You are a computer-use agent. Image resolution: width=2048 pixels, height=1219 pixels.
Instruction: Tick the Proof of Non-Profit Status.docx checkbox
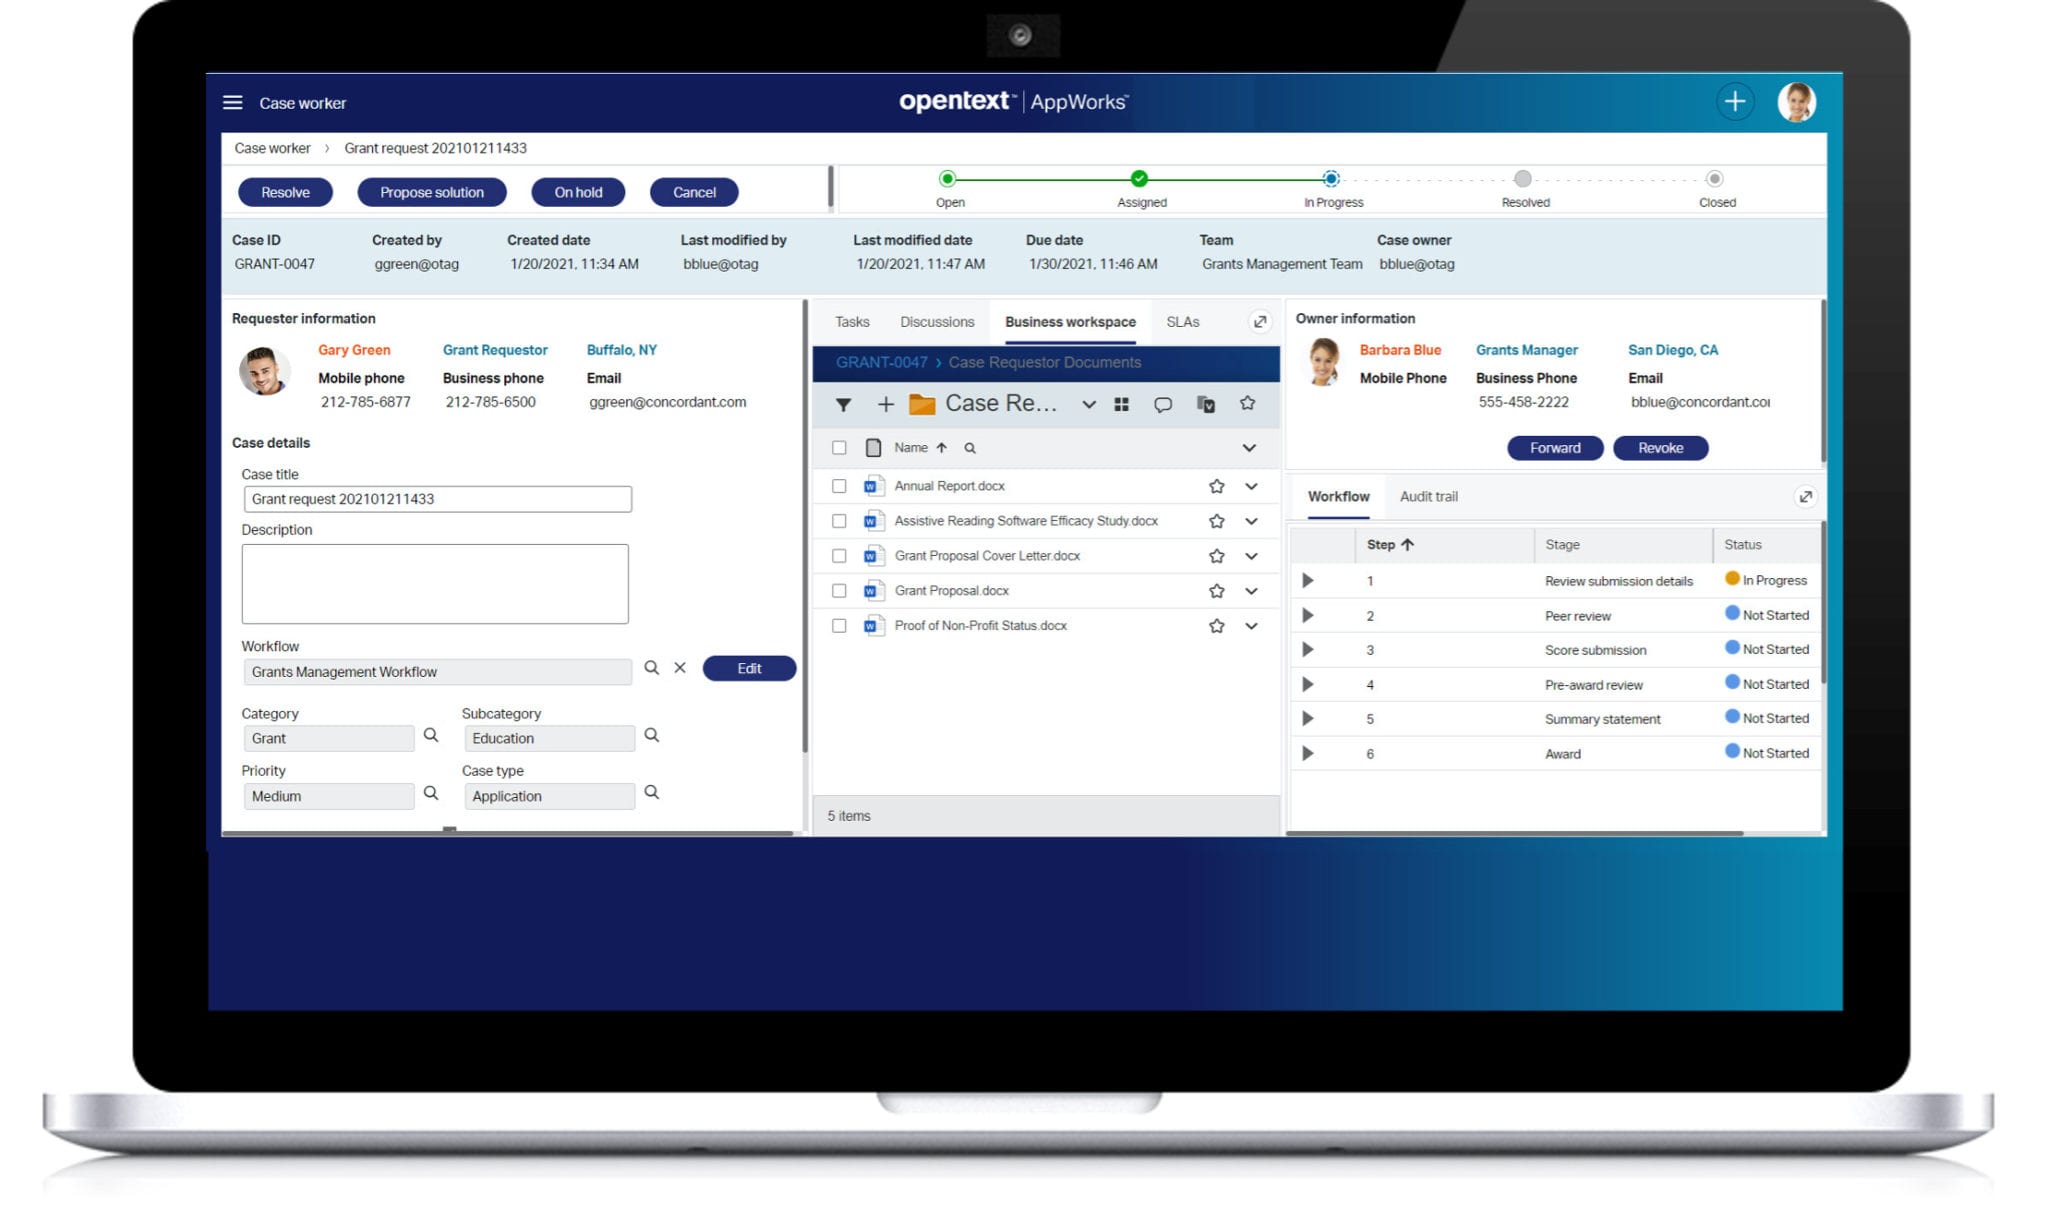(x=839, y=626)
